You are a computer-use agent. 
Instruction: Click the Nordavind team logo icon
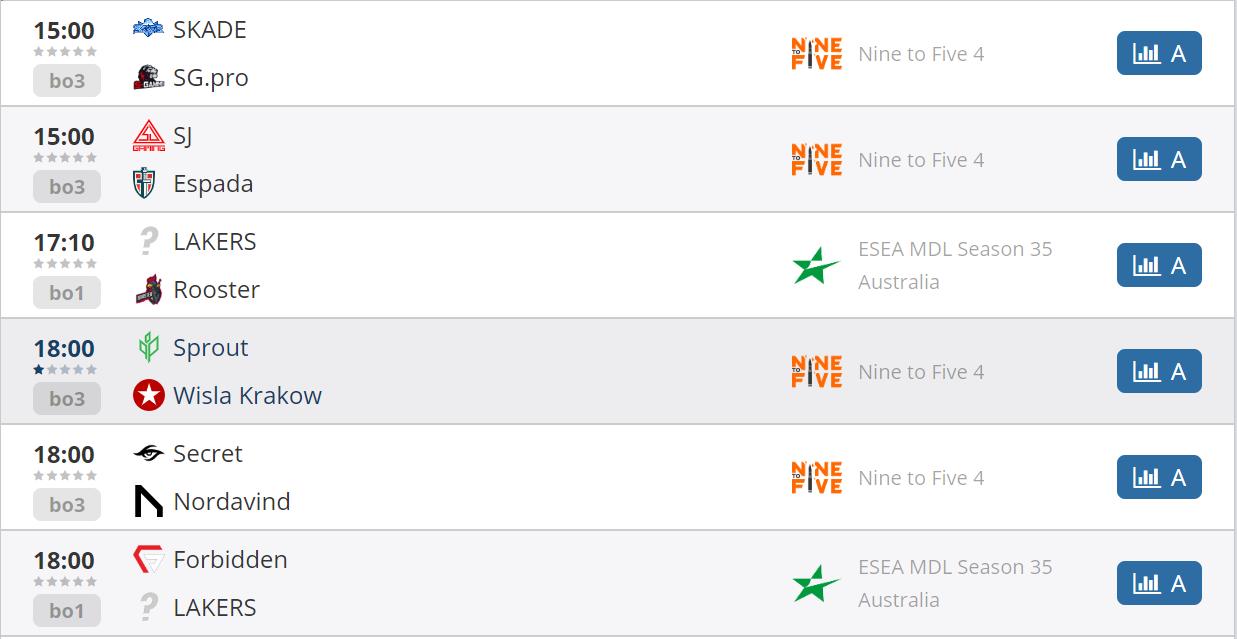(x=148, y=501)
